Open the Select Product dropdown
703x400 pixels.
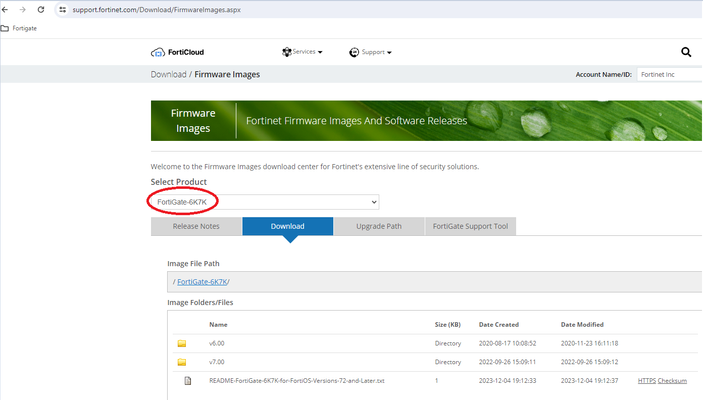coord(265,202)
